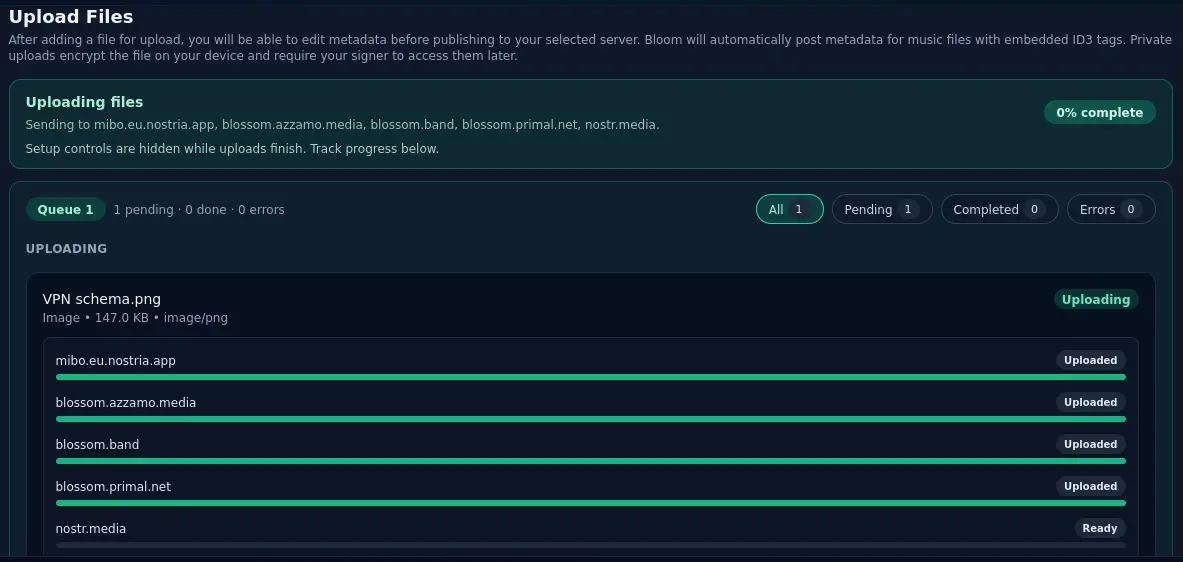The image size is (1183, 562).
Task: Click the Uploaded badge for blossom.primal.net
Action: point(1090,486)
